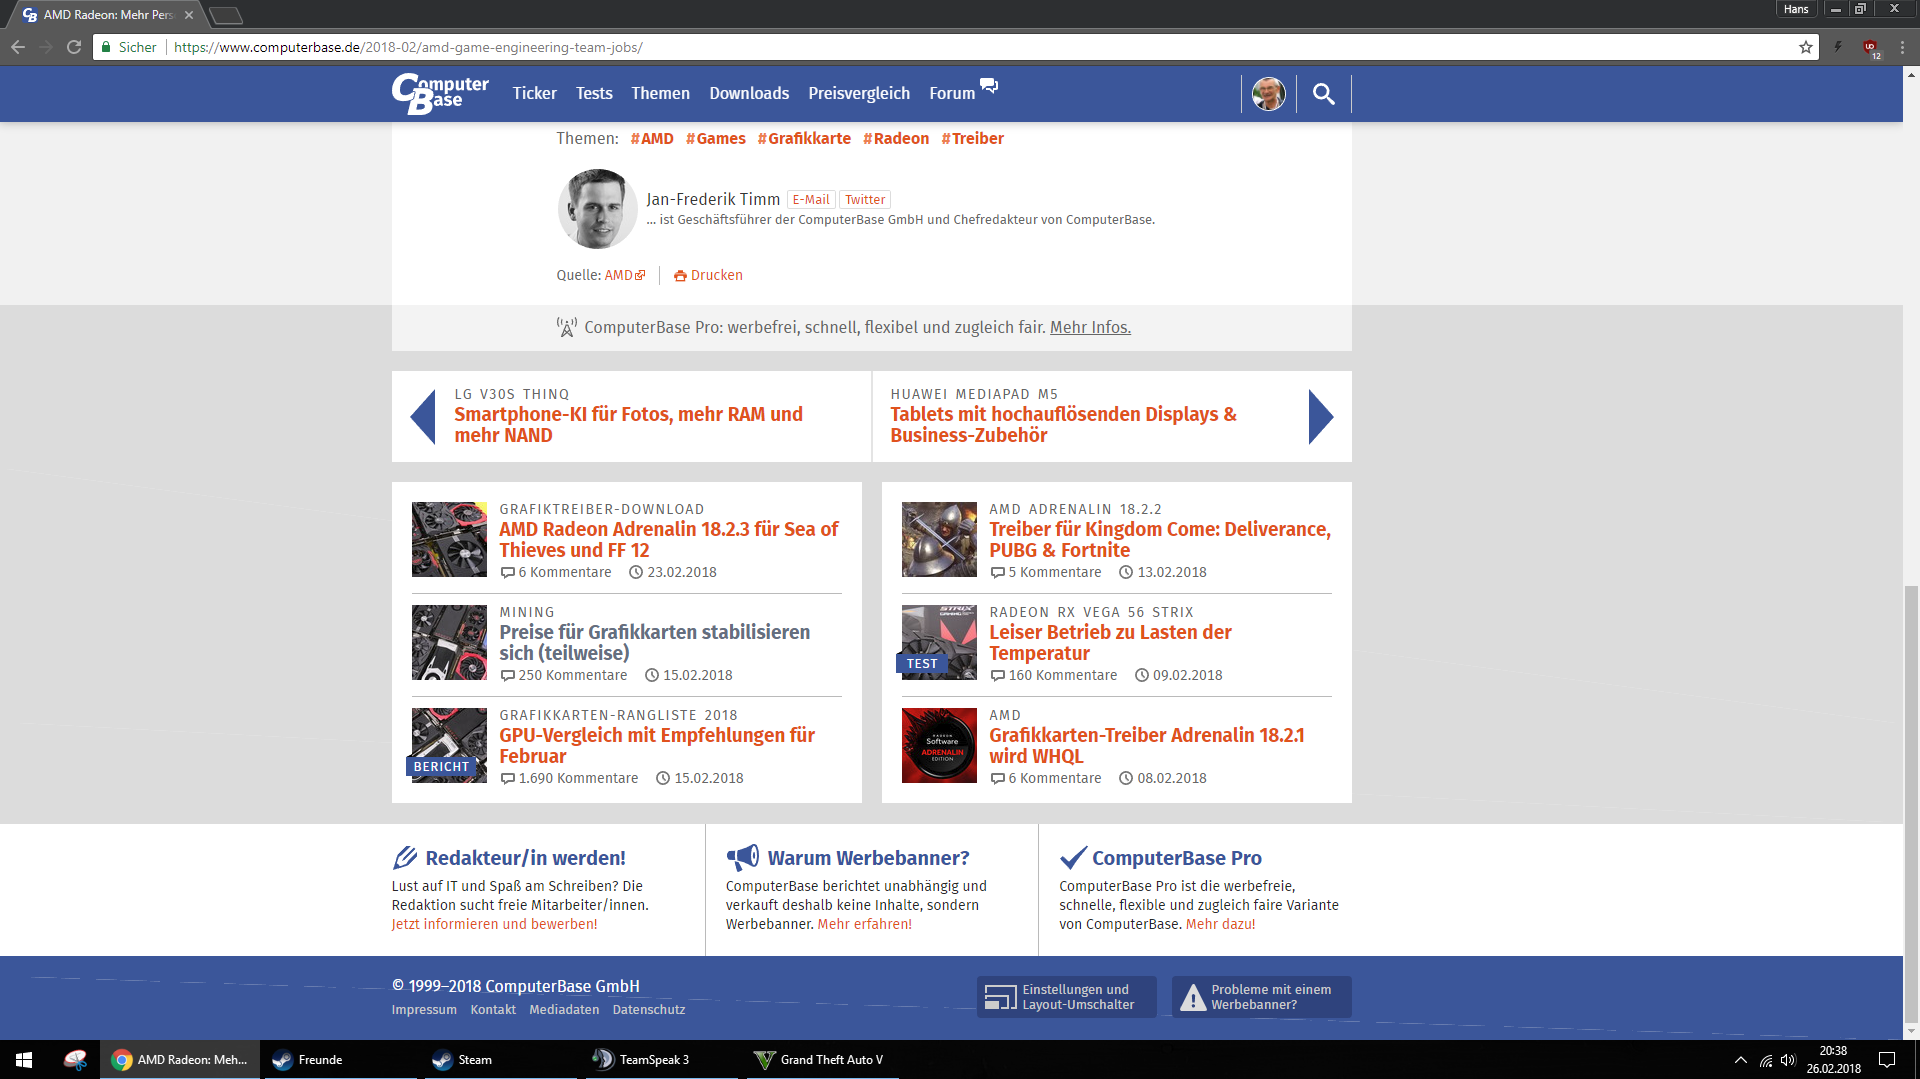Screen dimensions: 1920x1079
Task: Open the author's Twitter link
Action: coord(865,200)
